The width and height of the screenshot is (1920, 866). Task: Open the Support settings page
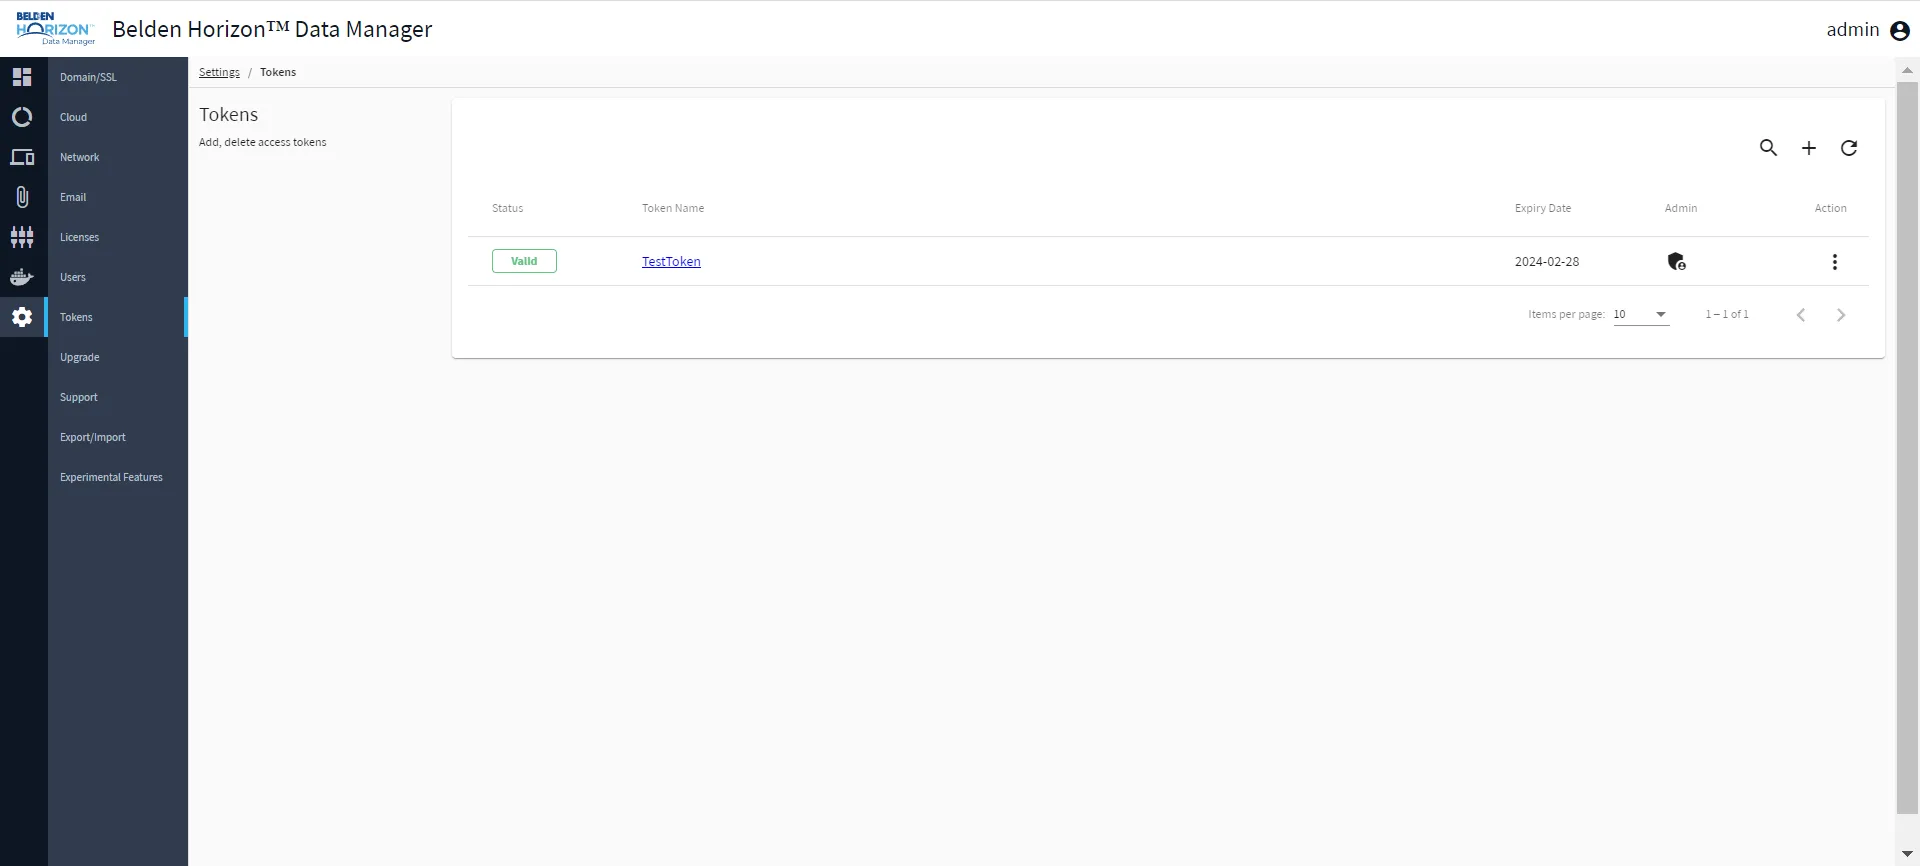(118, 397)
